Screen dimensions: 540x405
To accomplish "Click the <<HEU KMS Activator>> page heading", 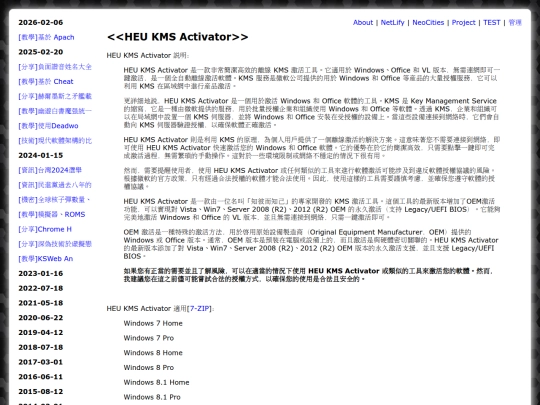I will [x=177, y=37].
